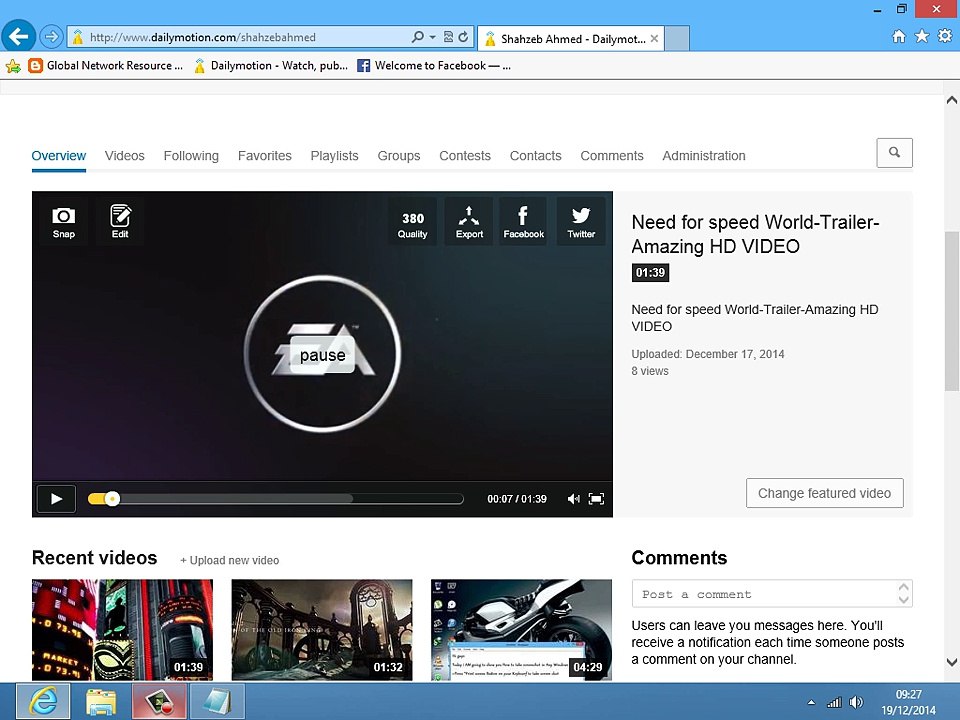Image resolution: width=960 pixels, height=720 pixels.
Task: Open the 01:32 recent video thumbnail
Action: tap(322, 629)
